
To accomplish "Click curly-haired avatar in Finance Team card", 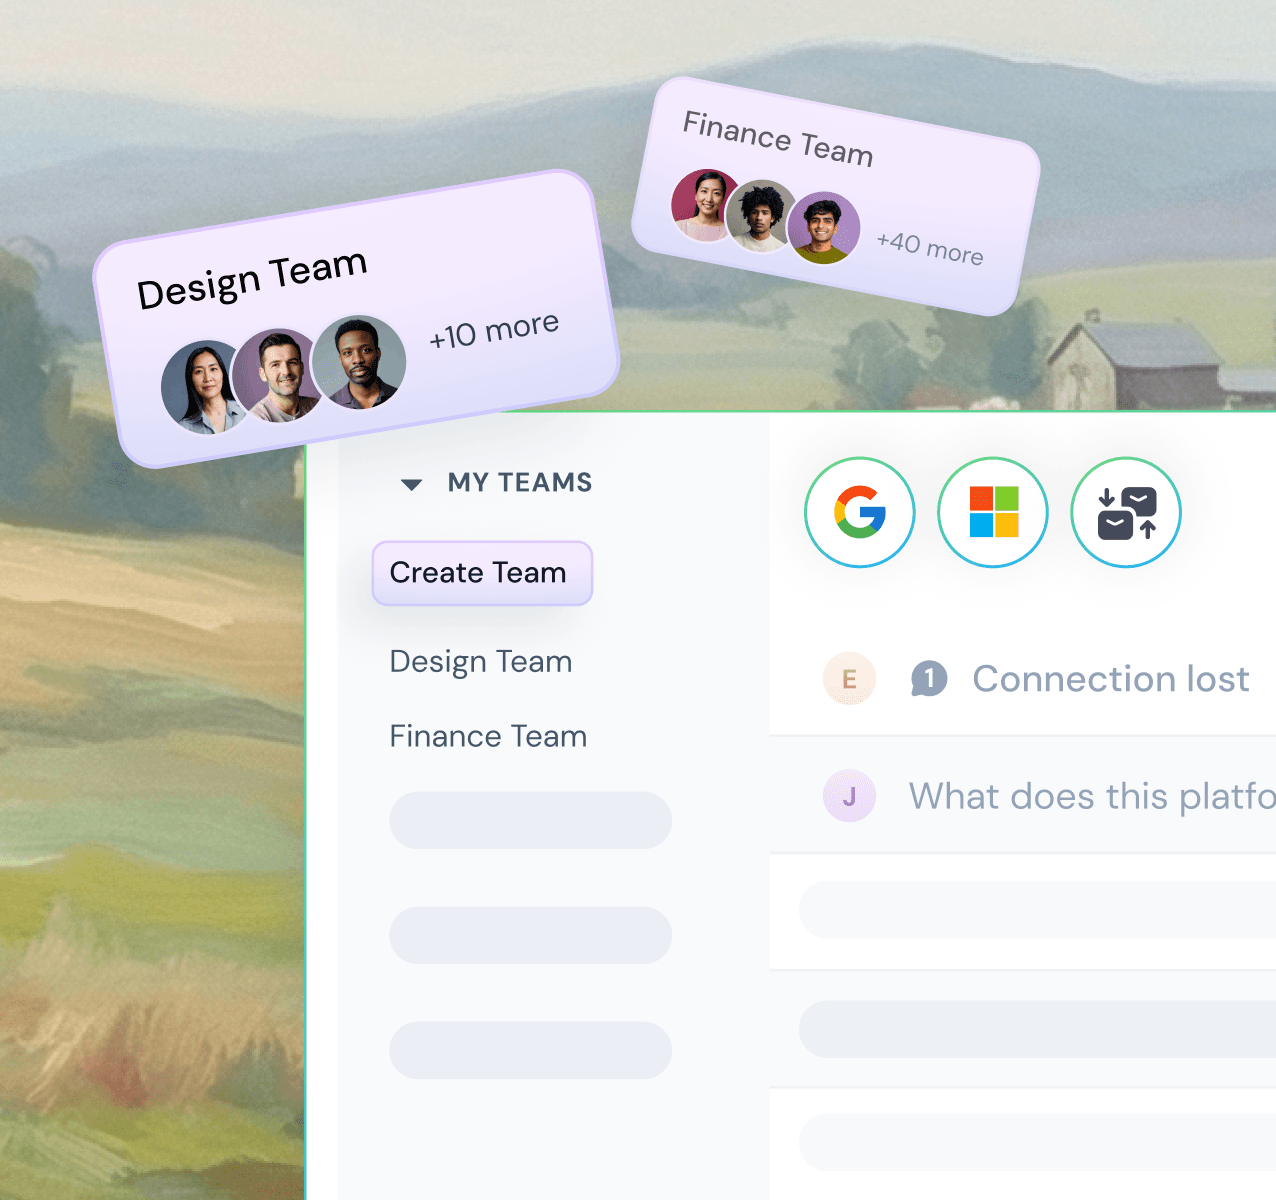I will pos(762,216).
